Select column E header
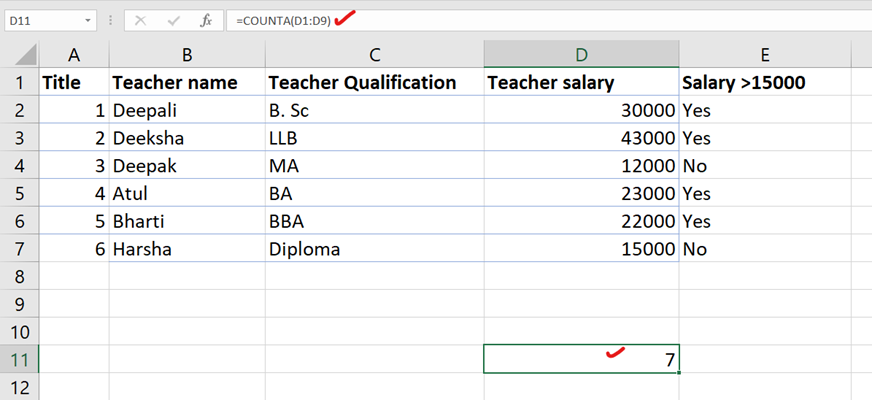Screen dimensions: 872x400 (x=764, y=54)
